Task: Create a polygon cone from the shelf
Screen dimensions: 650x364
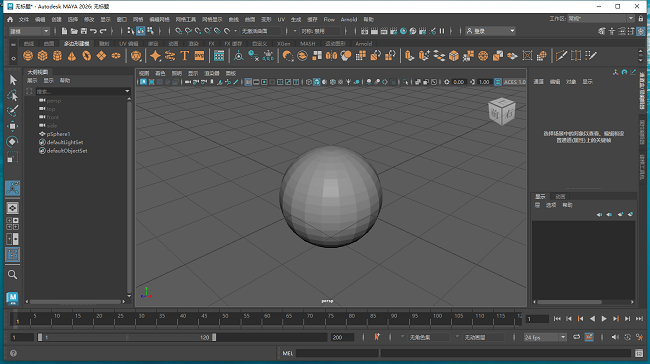Action: [x=72, y=56]
